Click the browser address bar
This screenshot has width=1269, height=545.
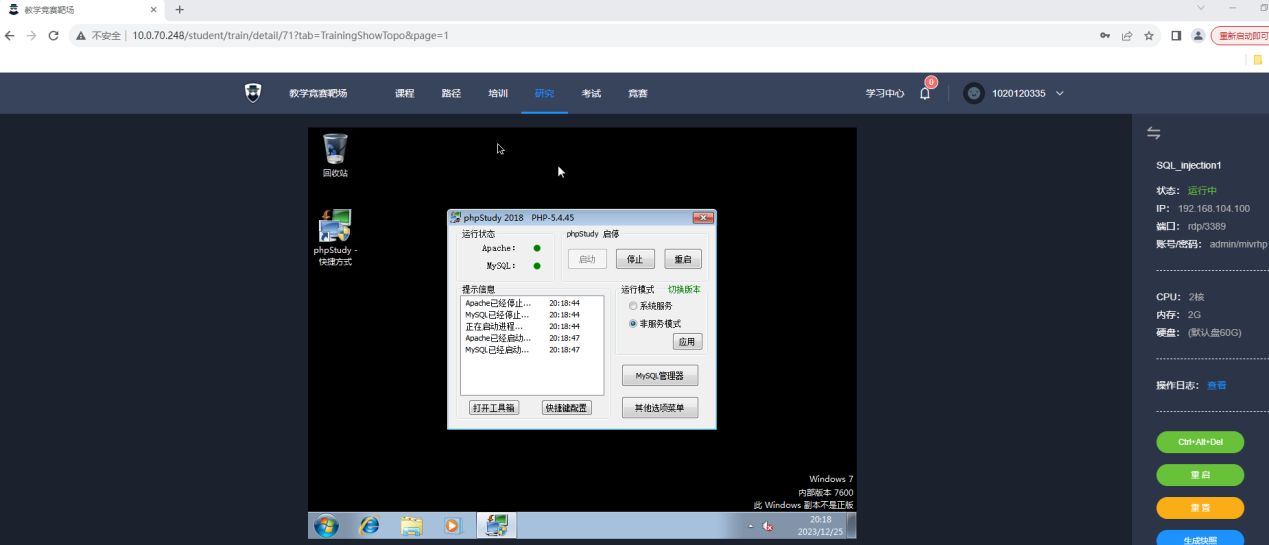tap(600, 35)
